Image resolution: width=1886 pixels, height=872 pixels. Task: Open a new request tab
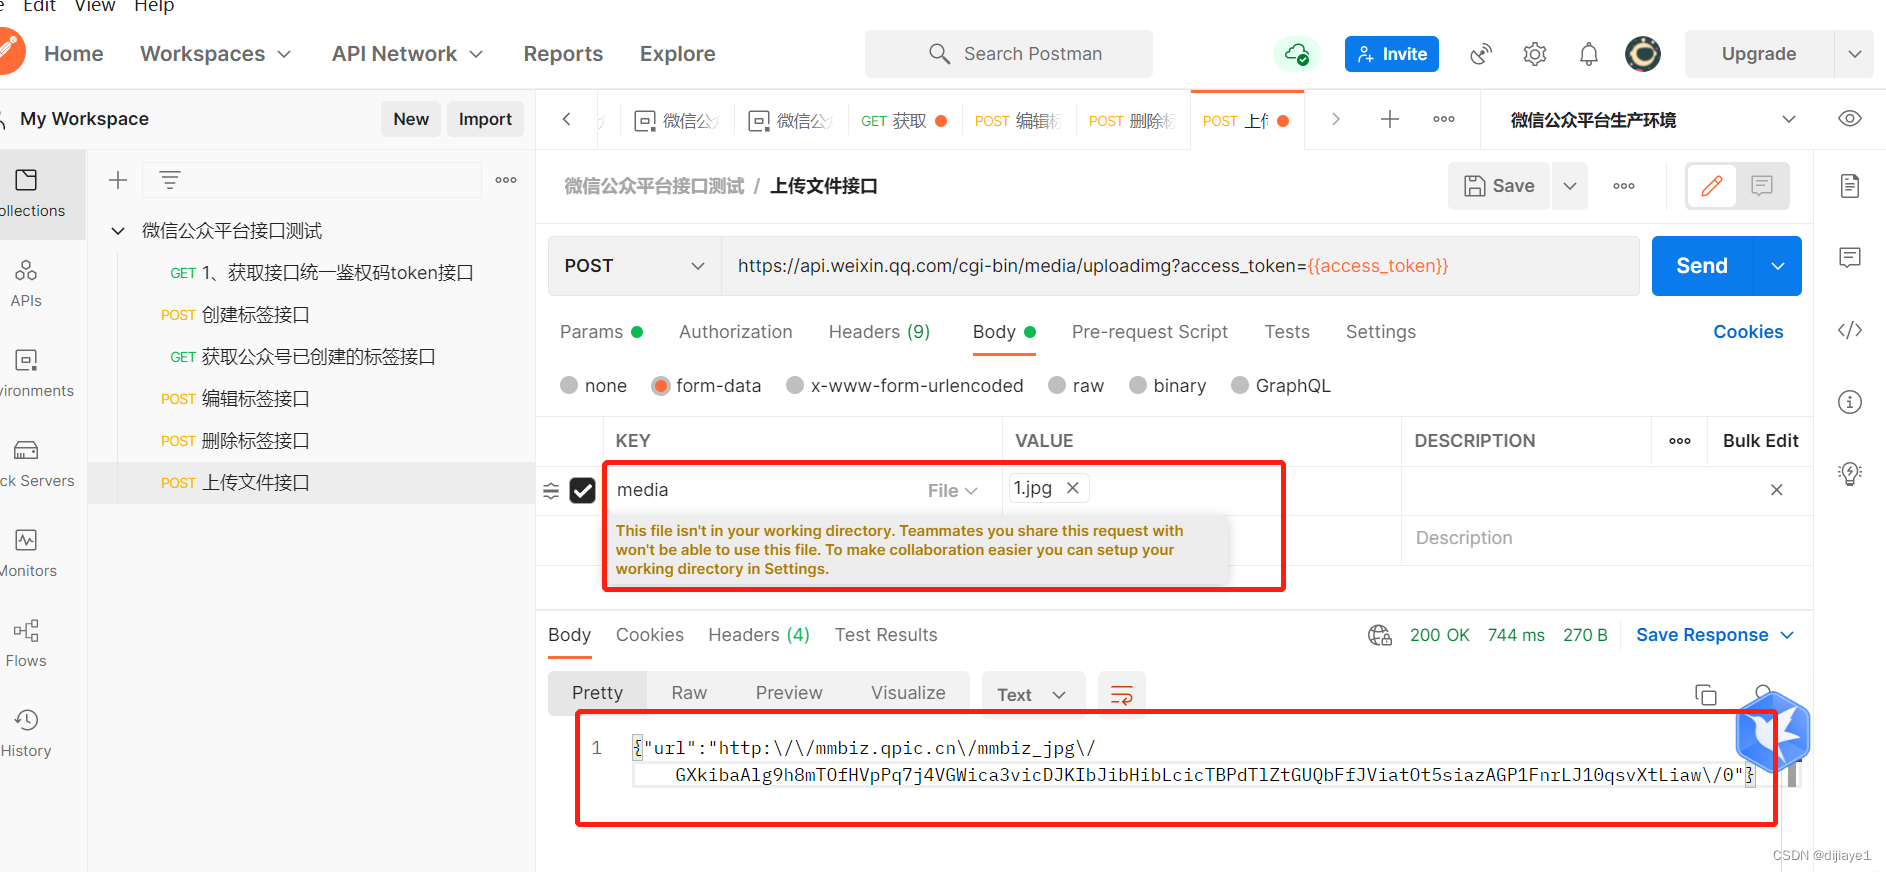point(1390,119)
